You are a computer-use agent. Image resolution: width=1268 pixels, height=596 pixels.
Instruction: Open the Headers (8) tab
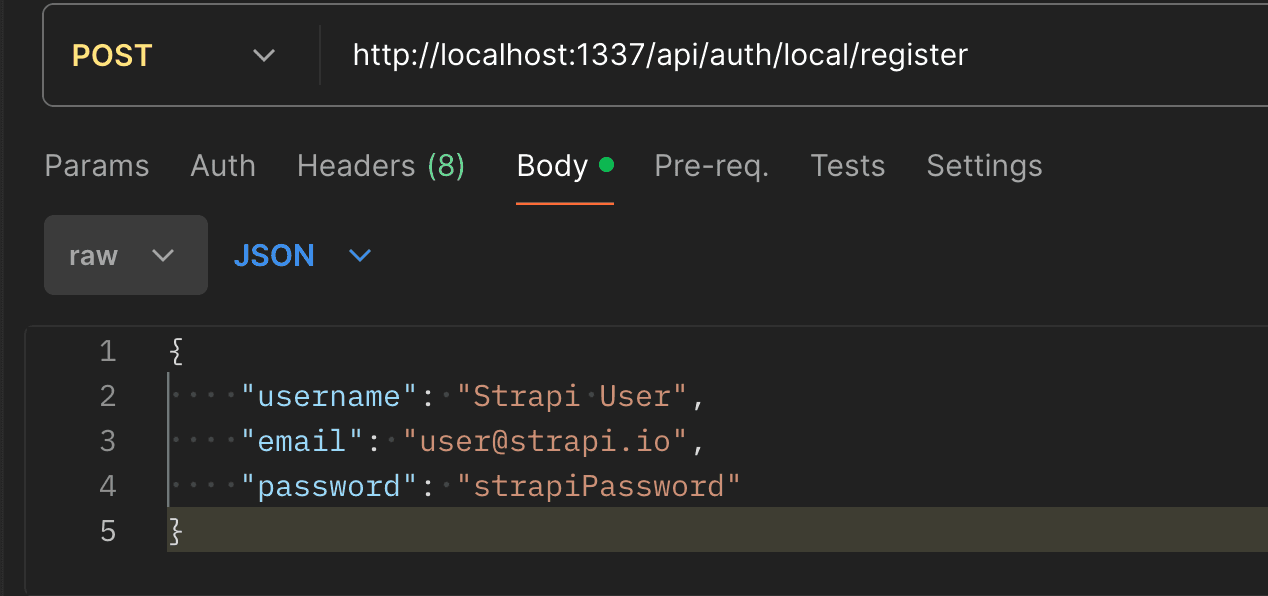pos(381,165)
